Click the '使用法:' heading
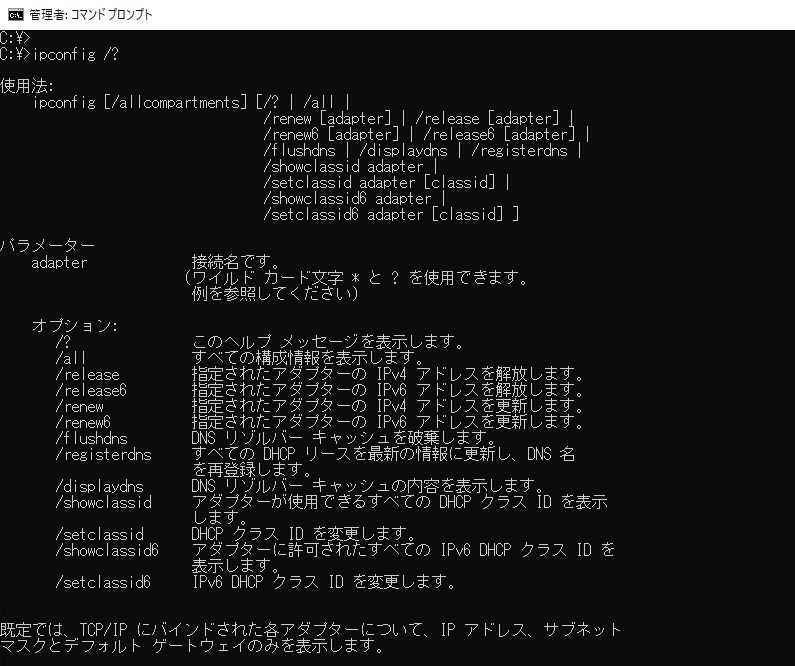 (x=27, y=86)
